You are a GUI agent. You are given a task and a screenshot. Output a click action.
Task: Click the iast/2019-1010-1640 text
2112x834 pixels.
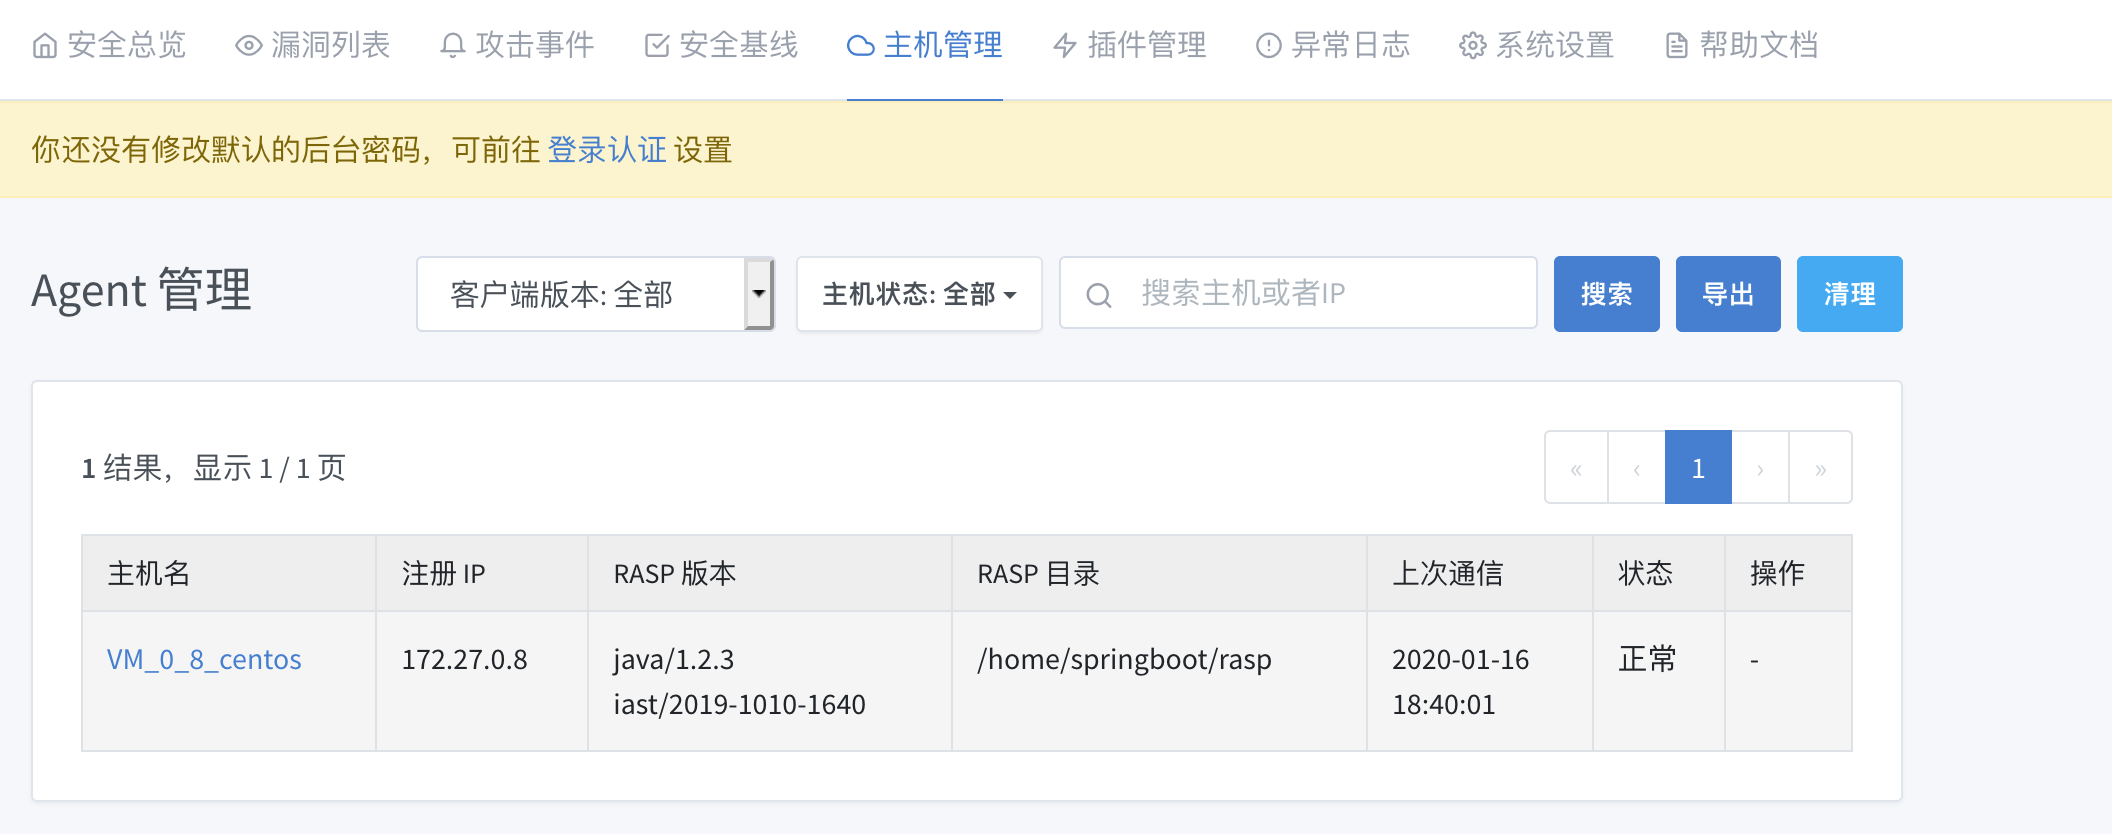(739, 705)
